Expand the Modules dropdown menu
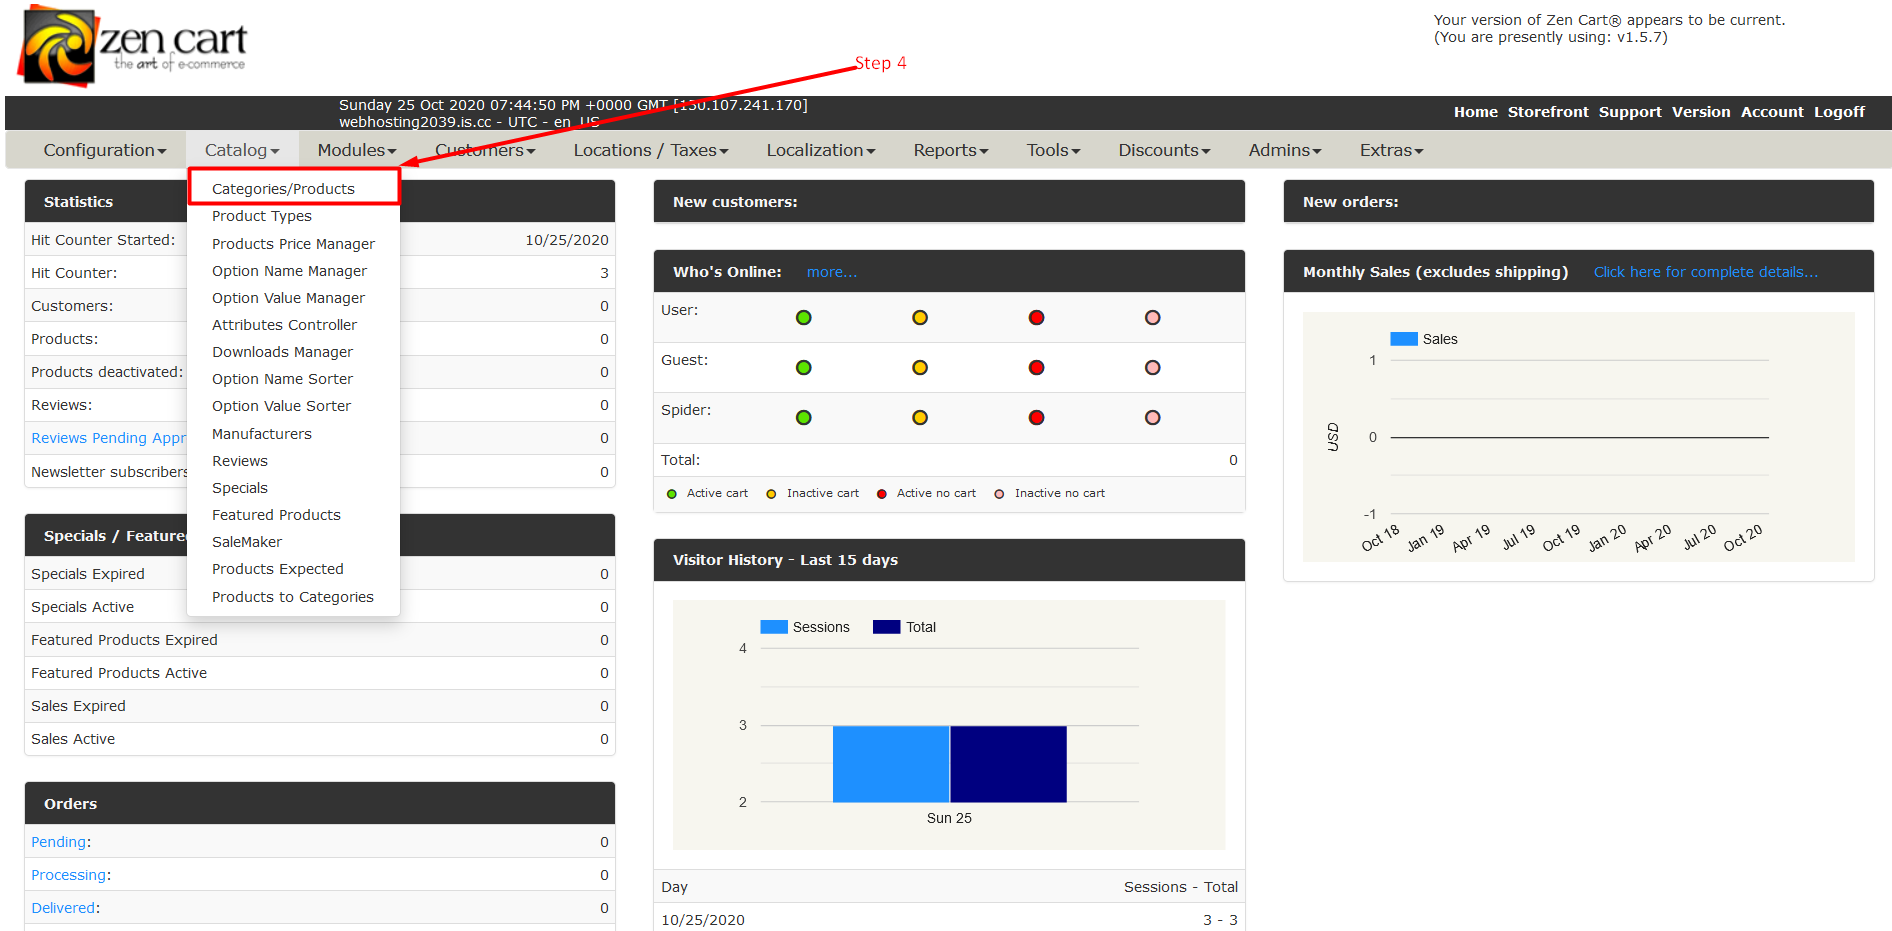Viewport: 1892px width, 931px height. [x=357, y=150]
